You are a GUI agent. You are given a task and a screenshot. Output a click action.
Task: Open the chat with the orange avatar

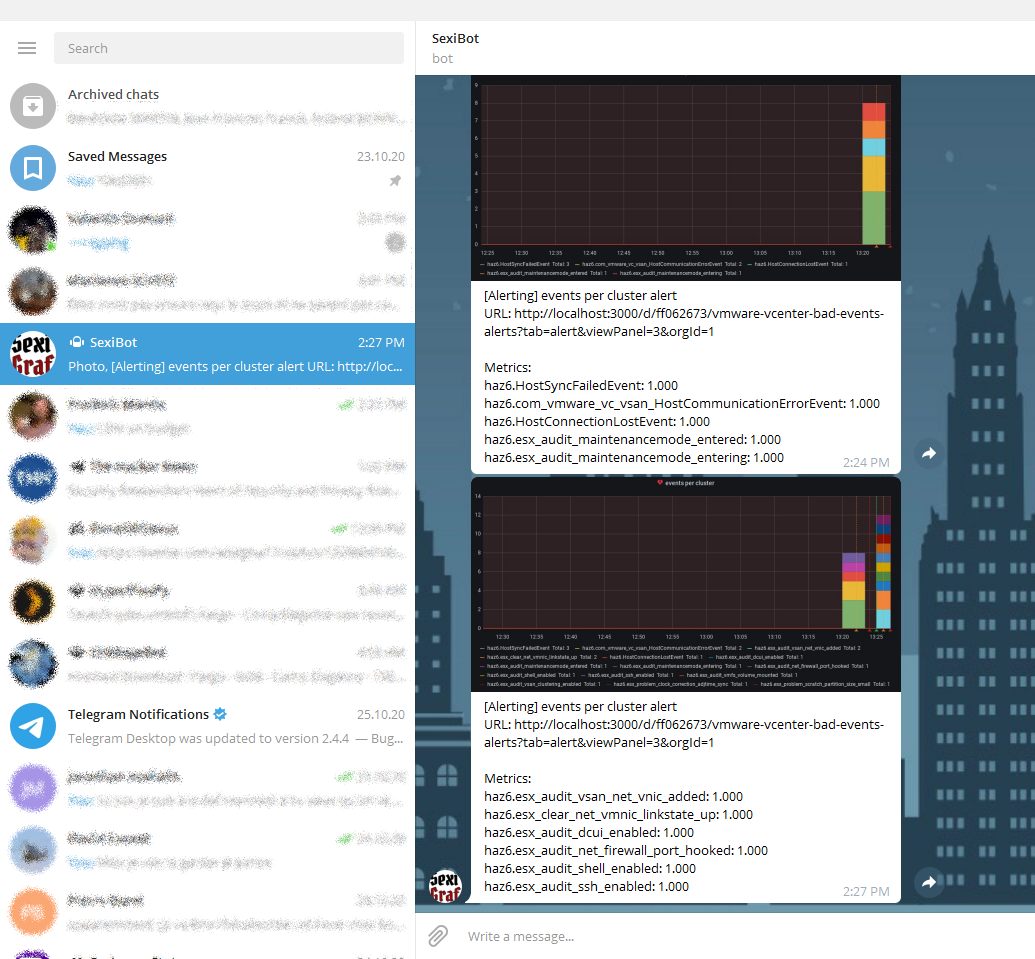[x=33, y=912]
